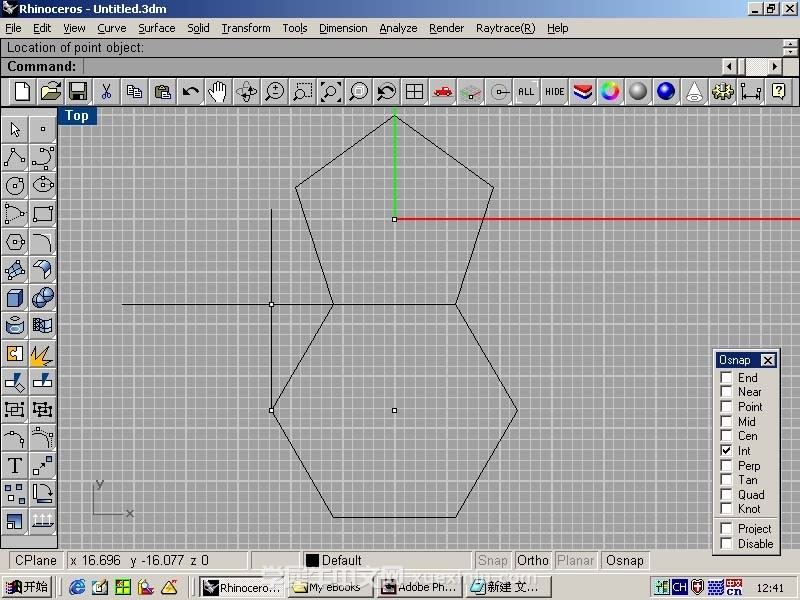
Task: Select the Circle tool
Action: (15, 185)
